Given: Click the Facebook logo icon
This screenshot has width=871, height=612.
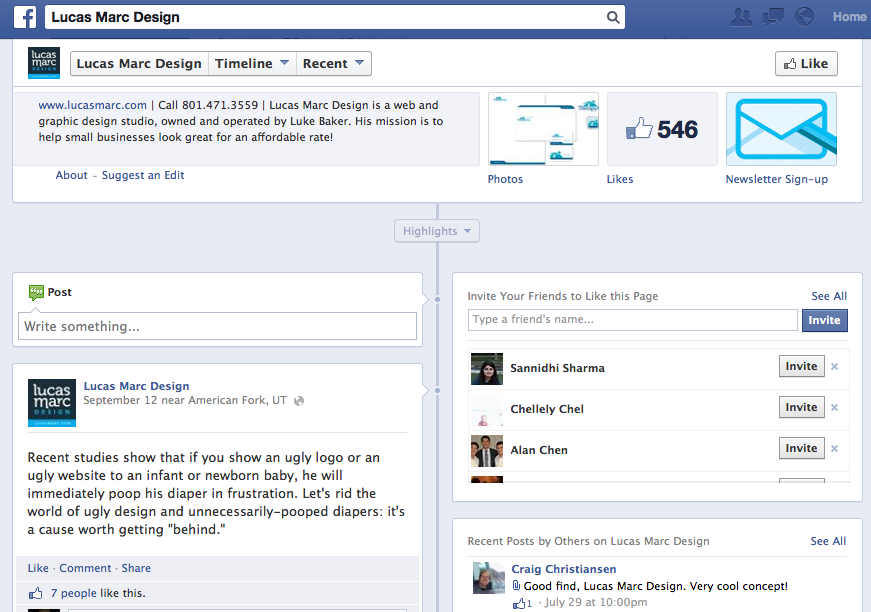Looking at the screenshot, I should click(26, 17).
